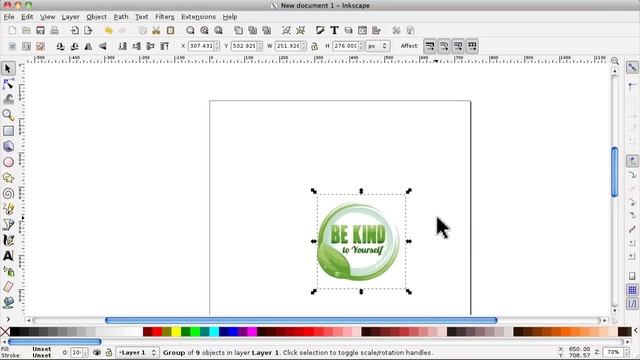Image resolution: width=640 pixels, height=360 pixels.
Task: Select the Rectangle tool
Action: [8, 131]
